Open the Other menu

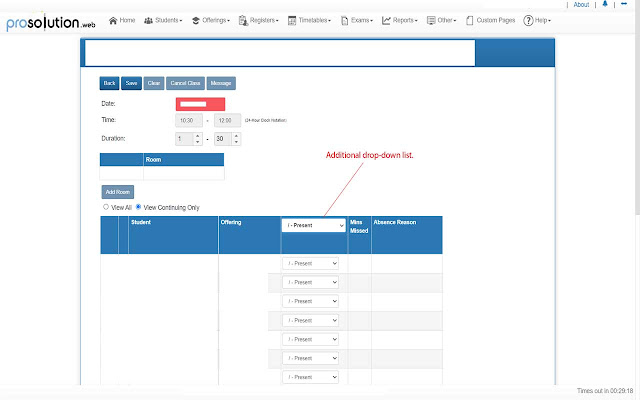pyautogui.click(x=441, y=20)
